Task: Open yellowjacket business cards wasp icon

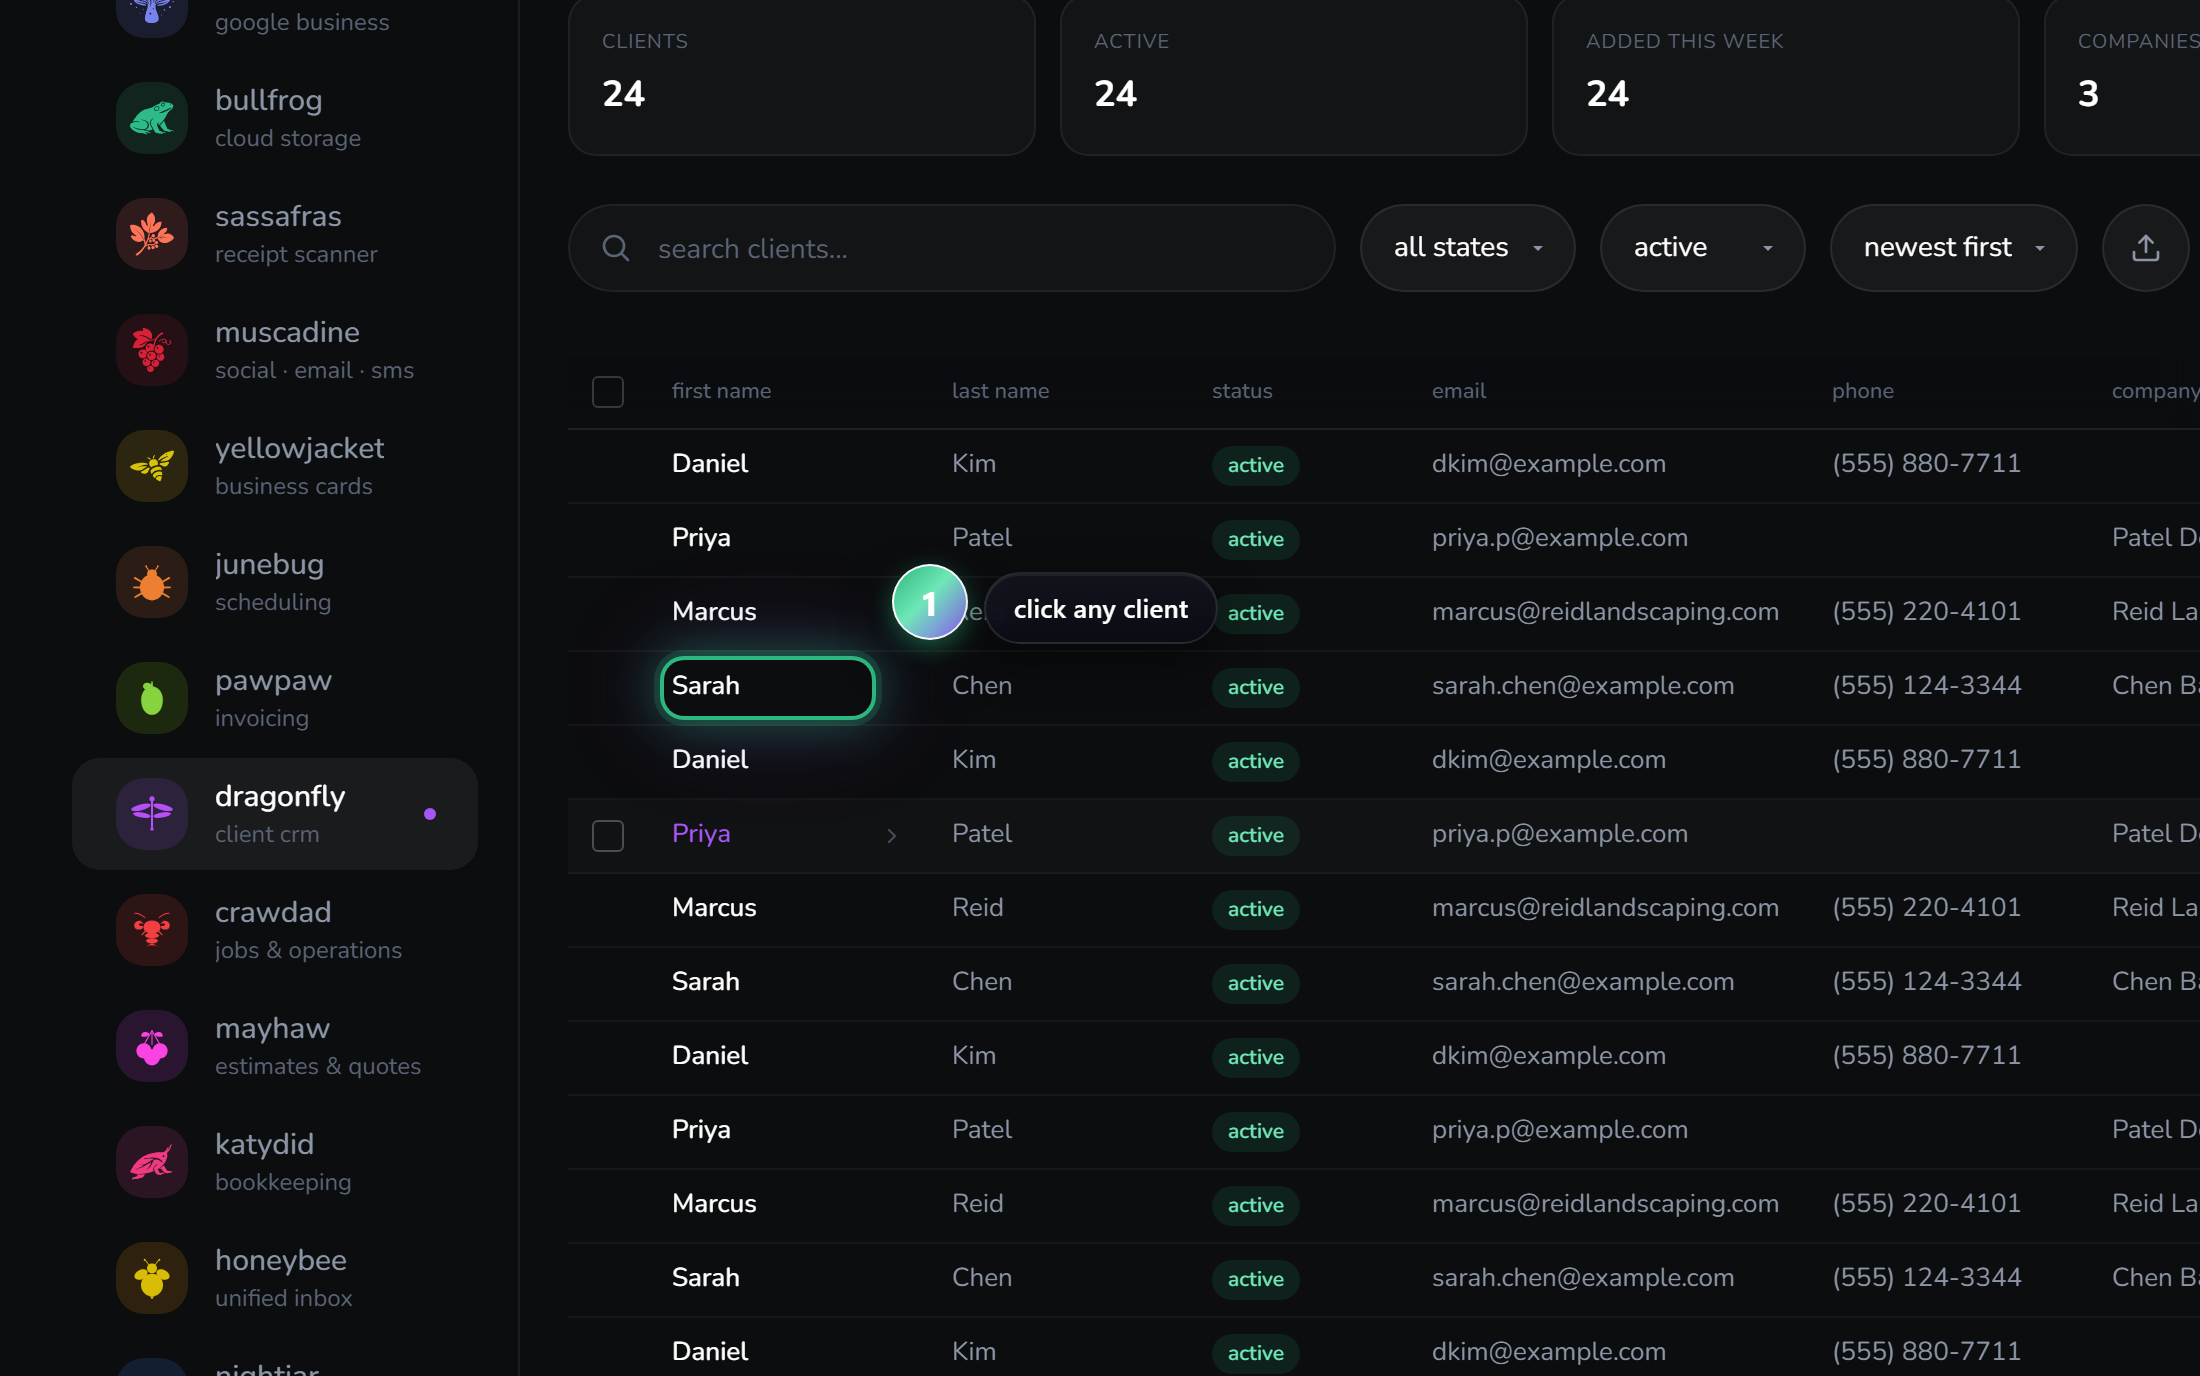Action: tap(152, 466)
